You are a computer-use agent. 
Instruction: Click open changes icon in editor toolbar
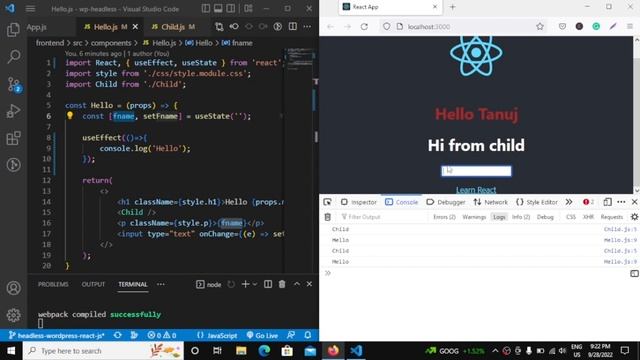pos(219,27)
